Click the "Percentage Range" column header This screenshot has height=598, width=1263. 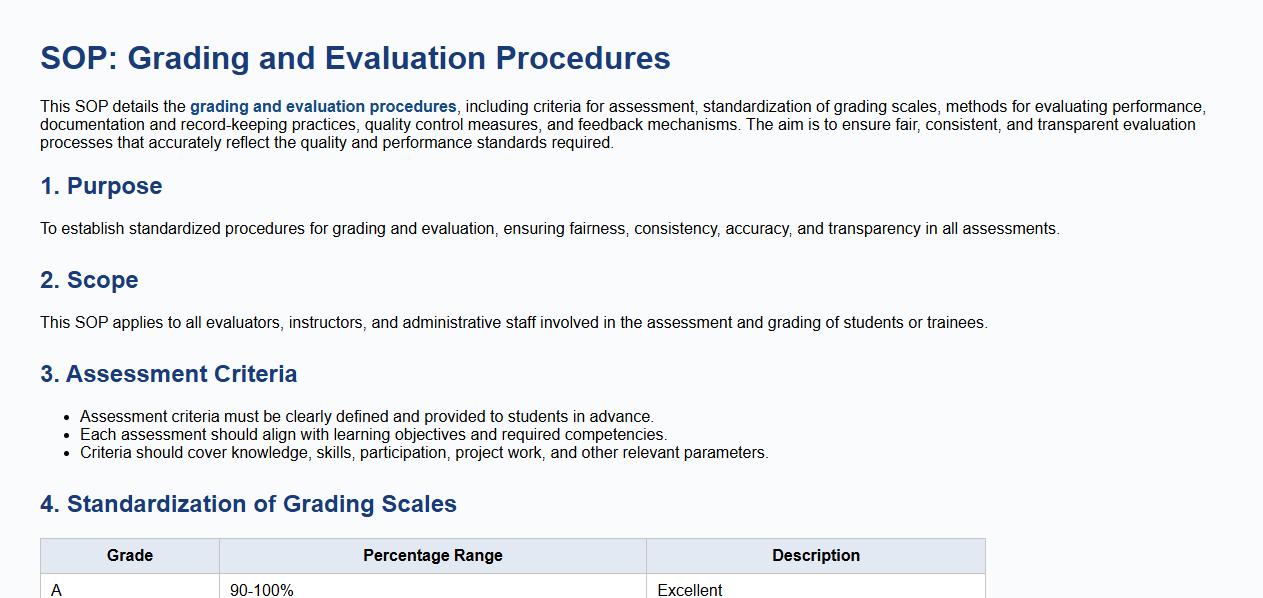pos(432,556)
